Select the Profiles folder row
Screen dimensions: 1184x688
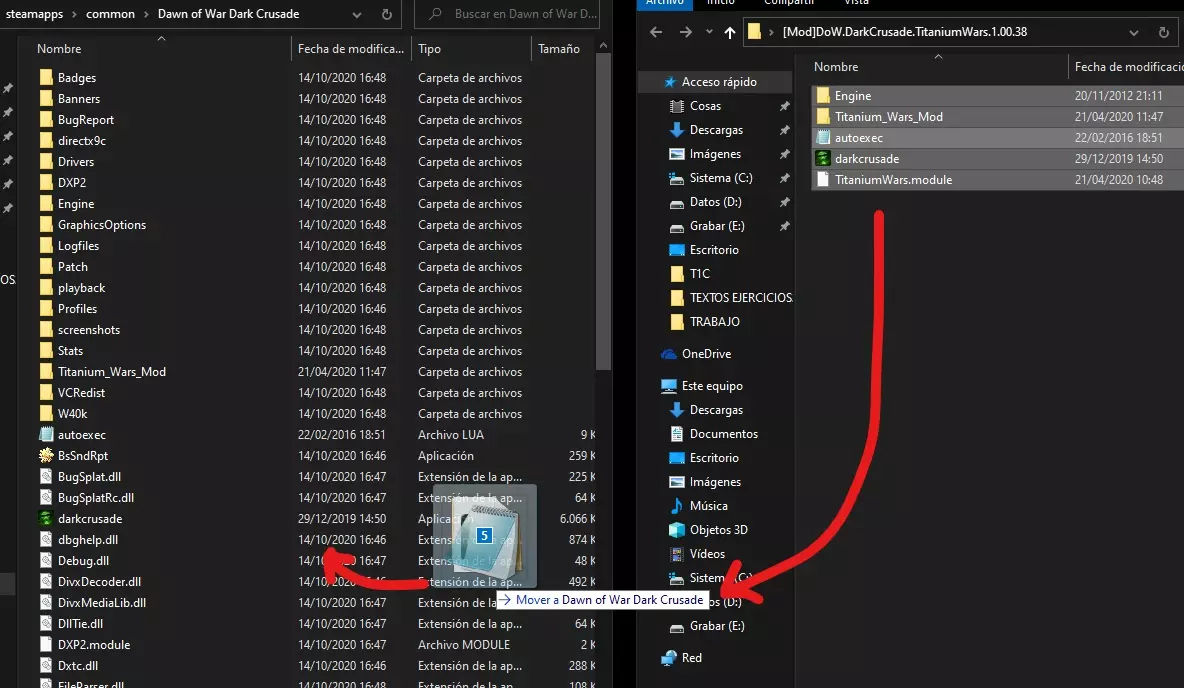coord(317,308)
